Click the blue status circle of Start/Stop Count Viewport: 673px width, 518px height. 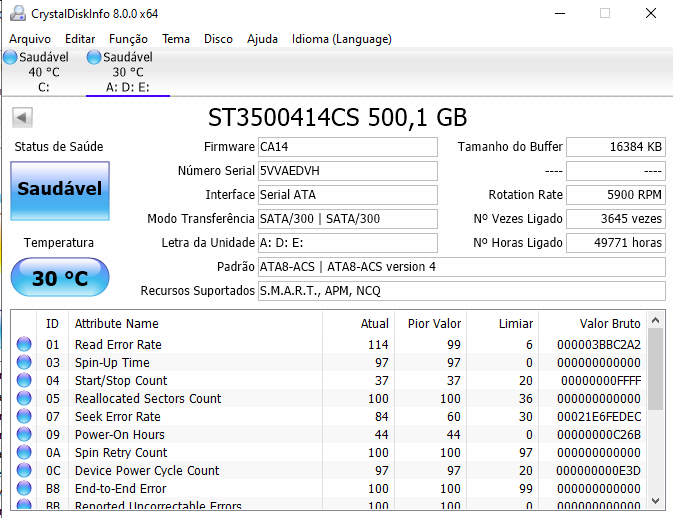pyautogui.click(x=24, y=380)
